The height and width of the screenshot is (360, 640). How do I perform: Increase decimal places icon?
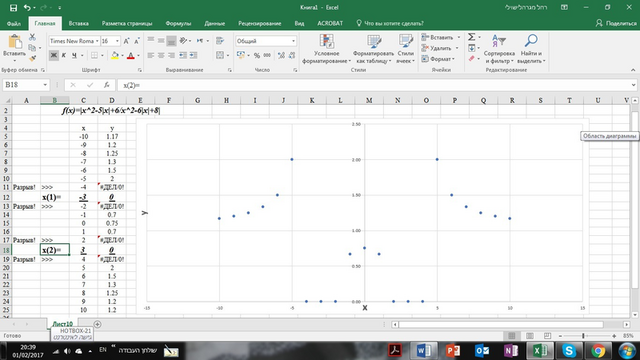click(281, 55)
